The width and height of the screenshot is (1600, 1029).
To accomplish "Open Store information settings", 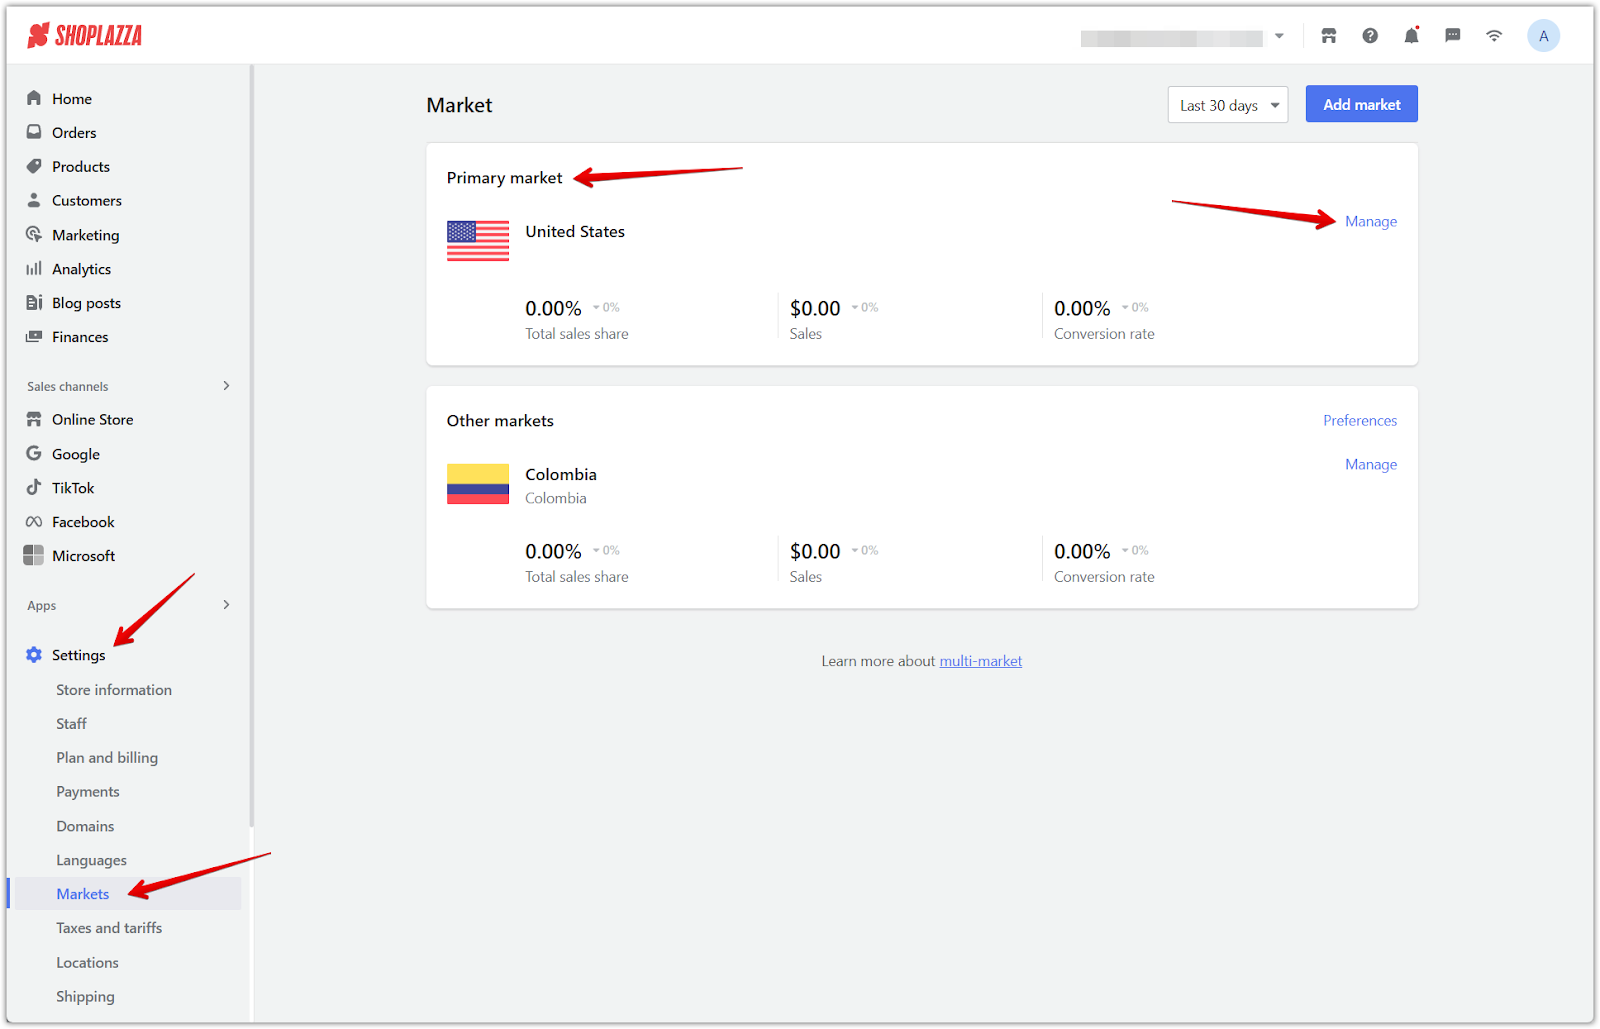I will tap(114, 690).
